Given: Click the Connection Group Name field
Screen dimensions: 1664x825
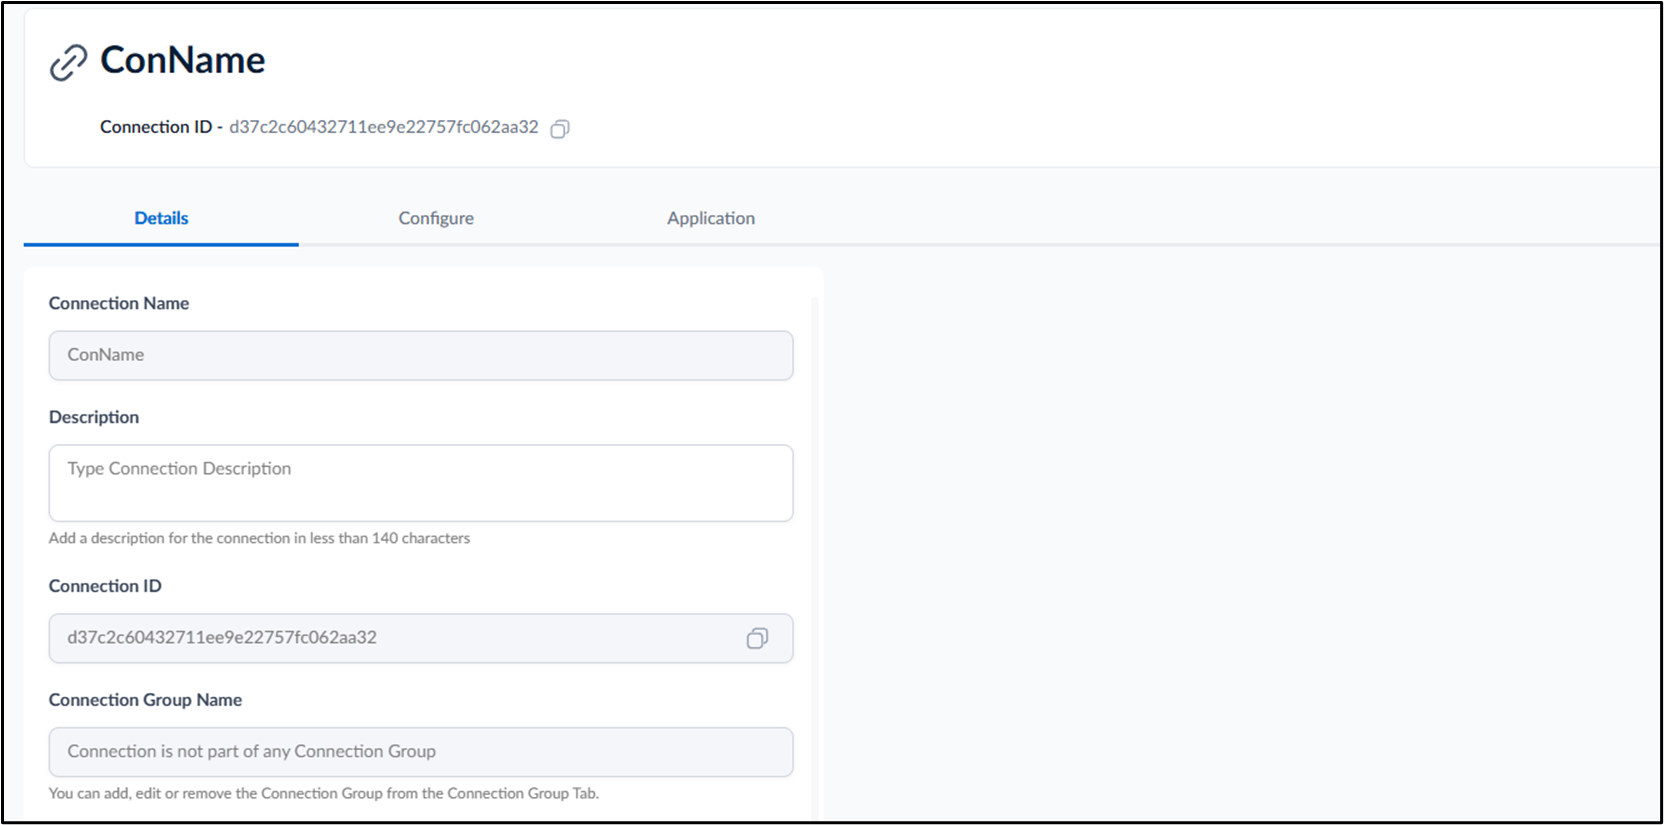Looking at the screenshot, I should point(421,752).
